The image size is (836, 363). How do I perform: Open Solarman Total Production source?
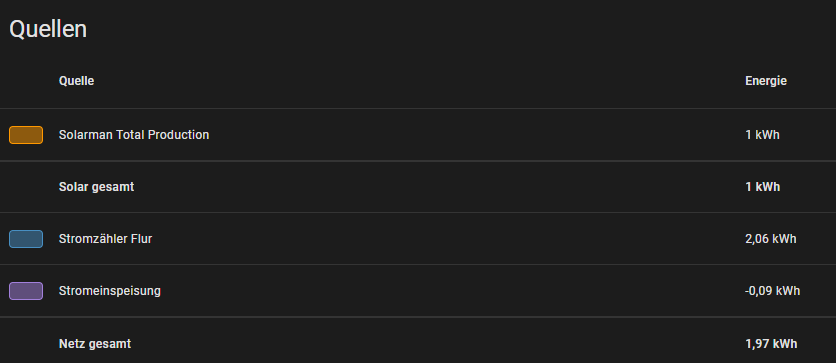[x=134, y=135]
